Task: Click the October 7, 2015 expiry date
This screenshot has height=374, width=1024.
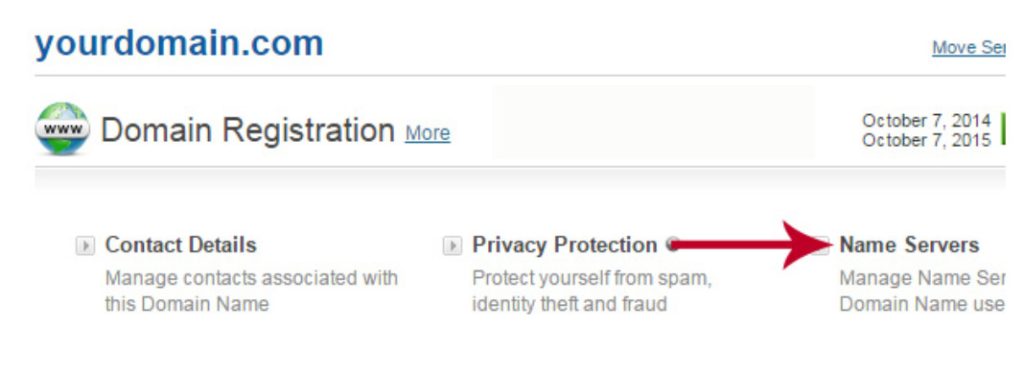Action: [927, 140]
